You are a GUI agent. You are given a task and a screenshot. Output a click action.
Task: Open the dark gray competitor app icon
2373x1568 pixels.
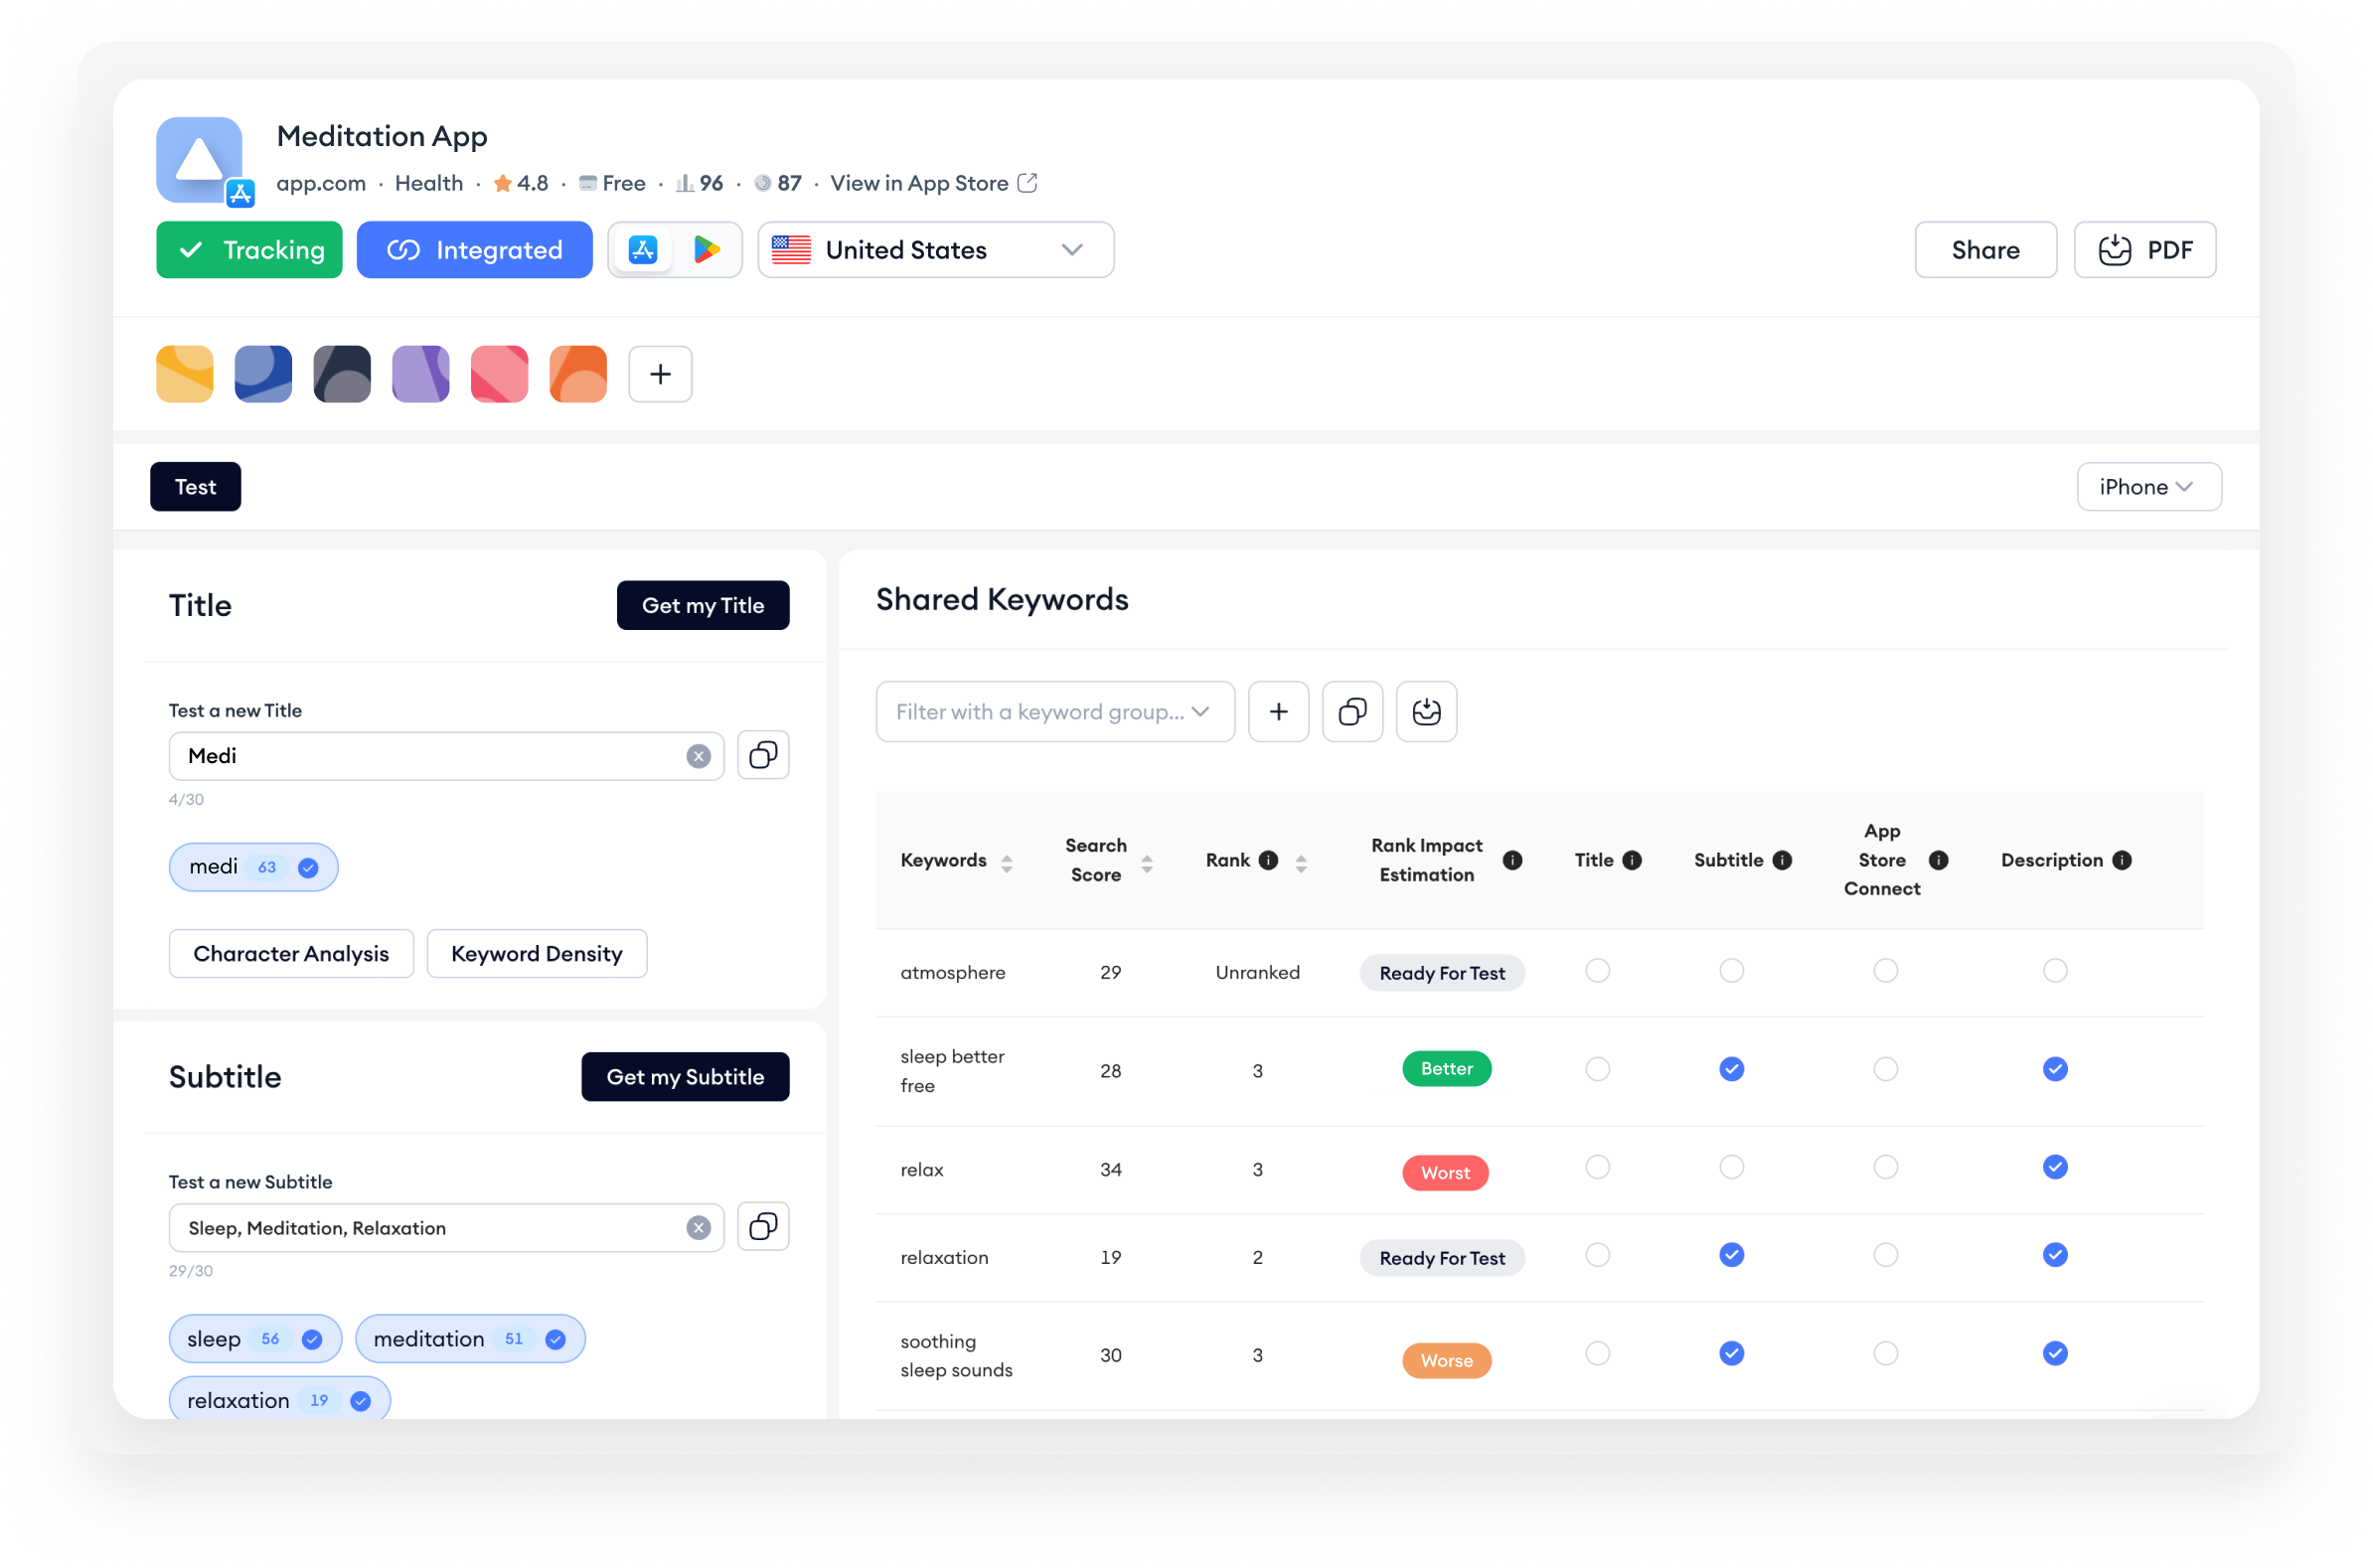[342, 374]
